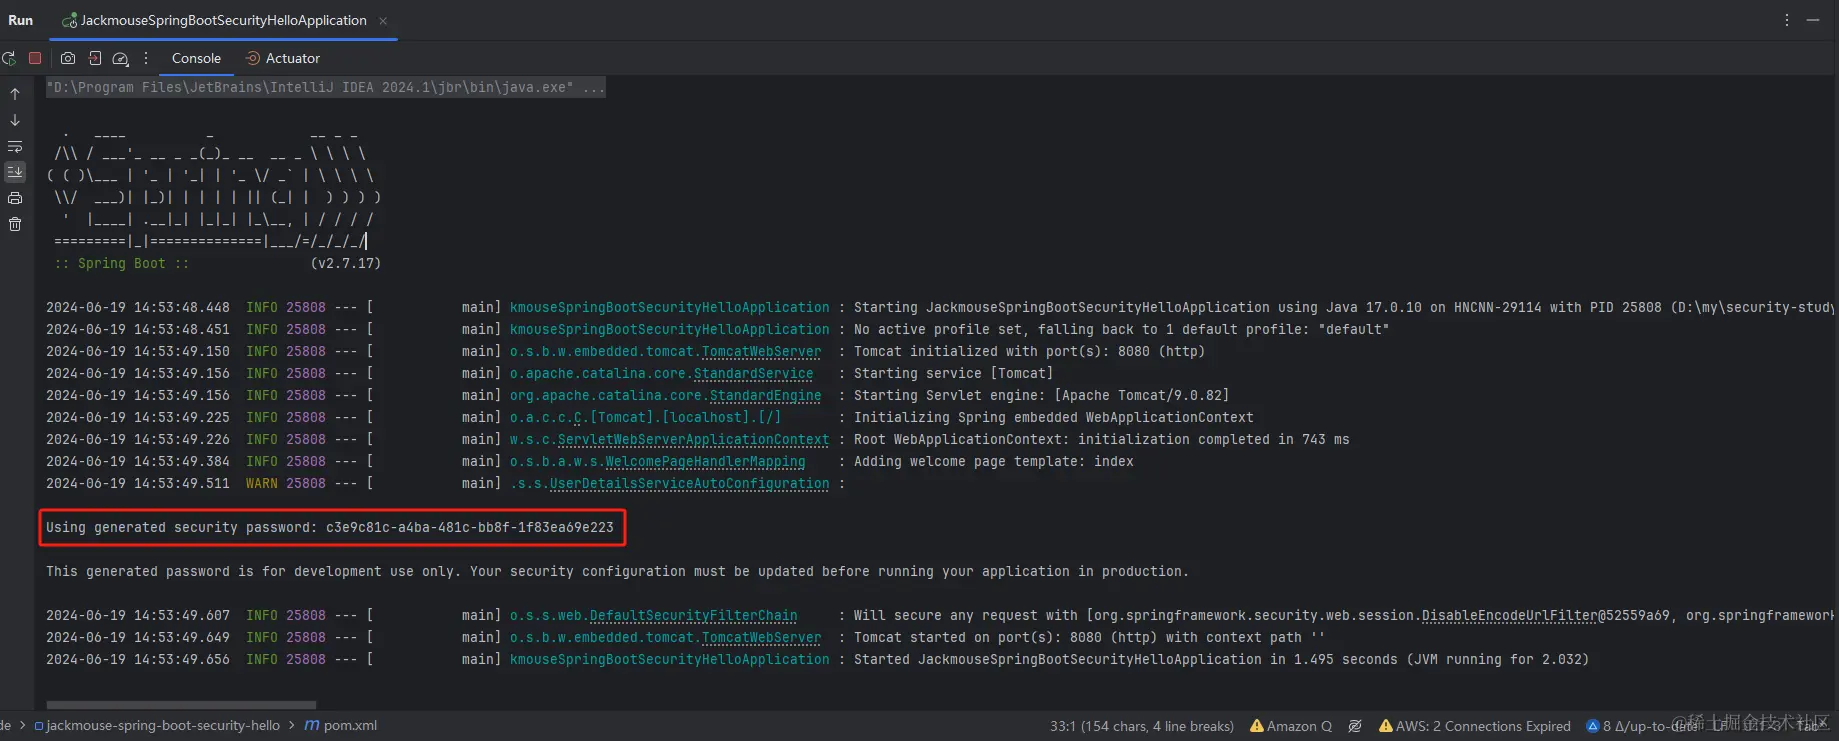Viewport: 1839px width, 741px height.
Task: Open Run tool window options menu
Action: click(x=1787, y=20)
